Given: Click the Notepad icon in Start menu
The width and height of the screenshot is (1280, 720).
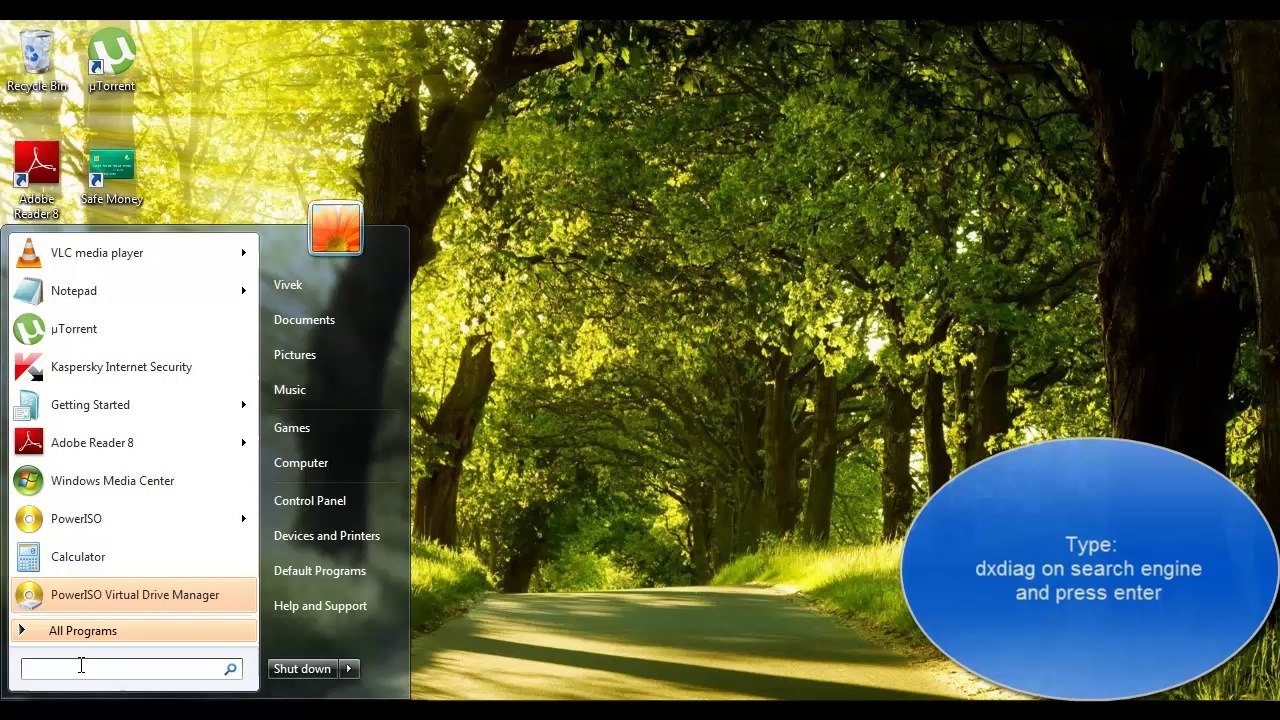Looking at the screenshot, I should click(29, 291).
